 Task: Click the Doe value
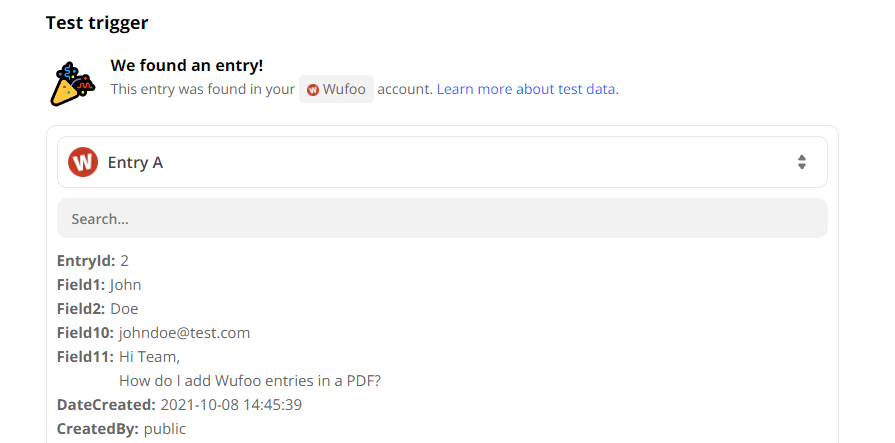pos(123,309)
